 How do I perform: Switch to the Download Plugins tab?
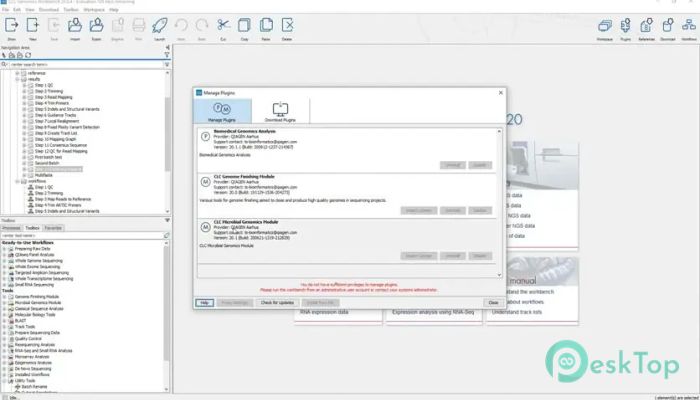tap(280, 112)
